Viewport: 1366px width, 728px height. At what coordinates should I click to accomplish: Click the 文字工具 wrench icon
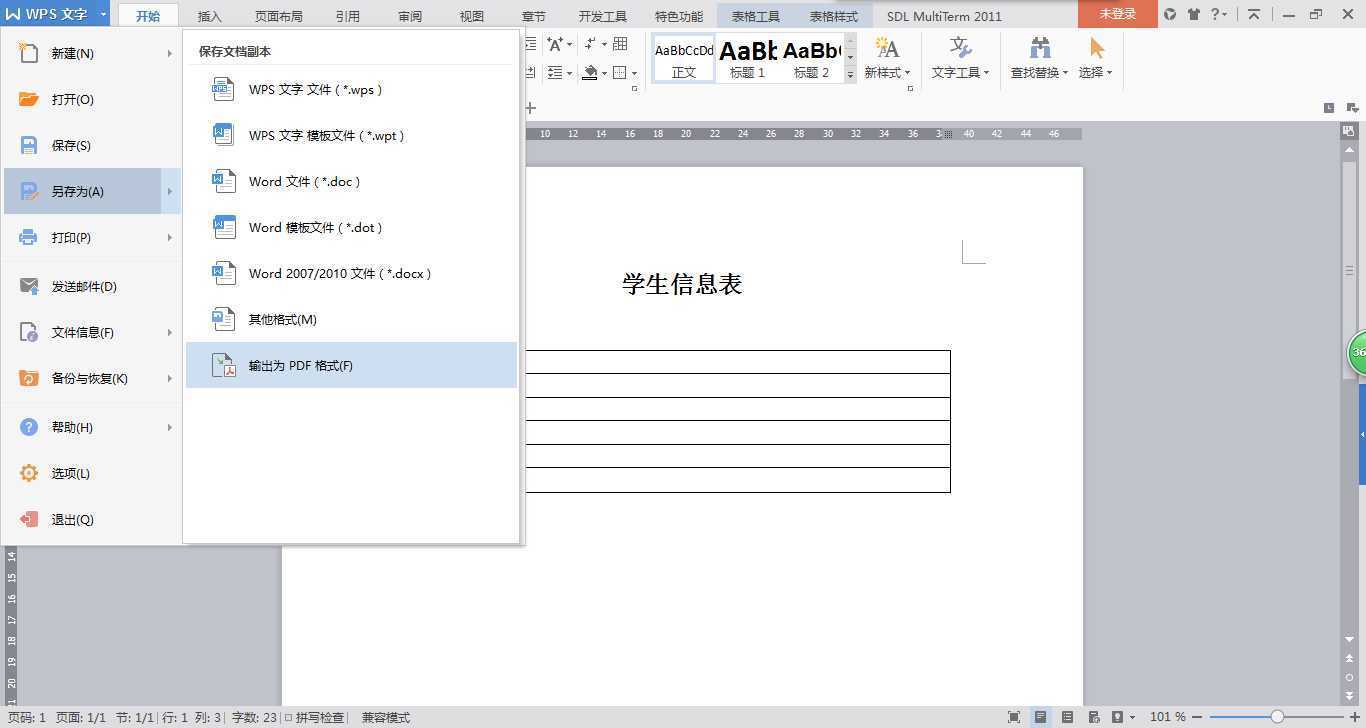coord(960,48)
